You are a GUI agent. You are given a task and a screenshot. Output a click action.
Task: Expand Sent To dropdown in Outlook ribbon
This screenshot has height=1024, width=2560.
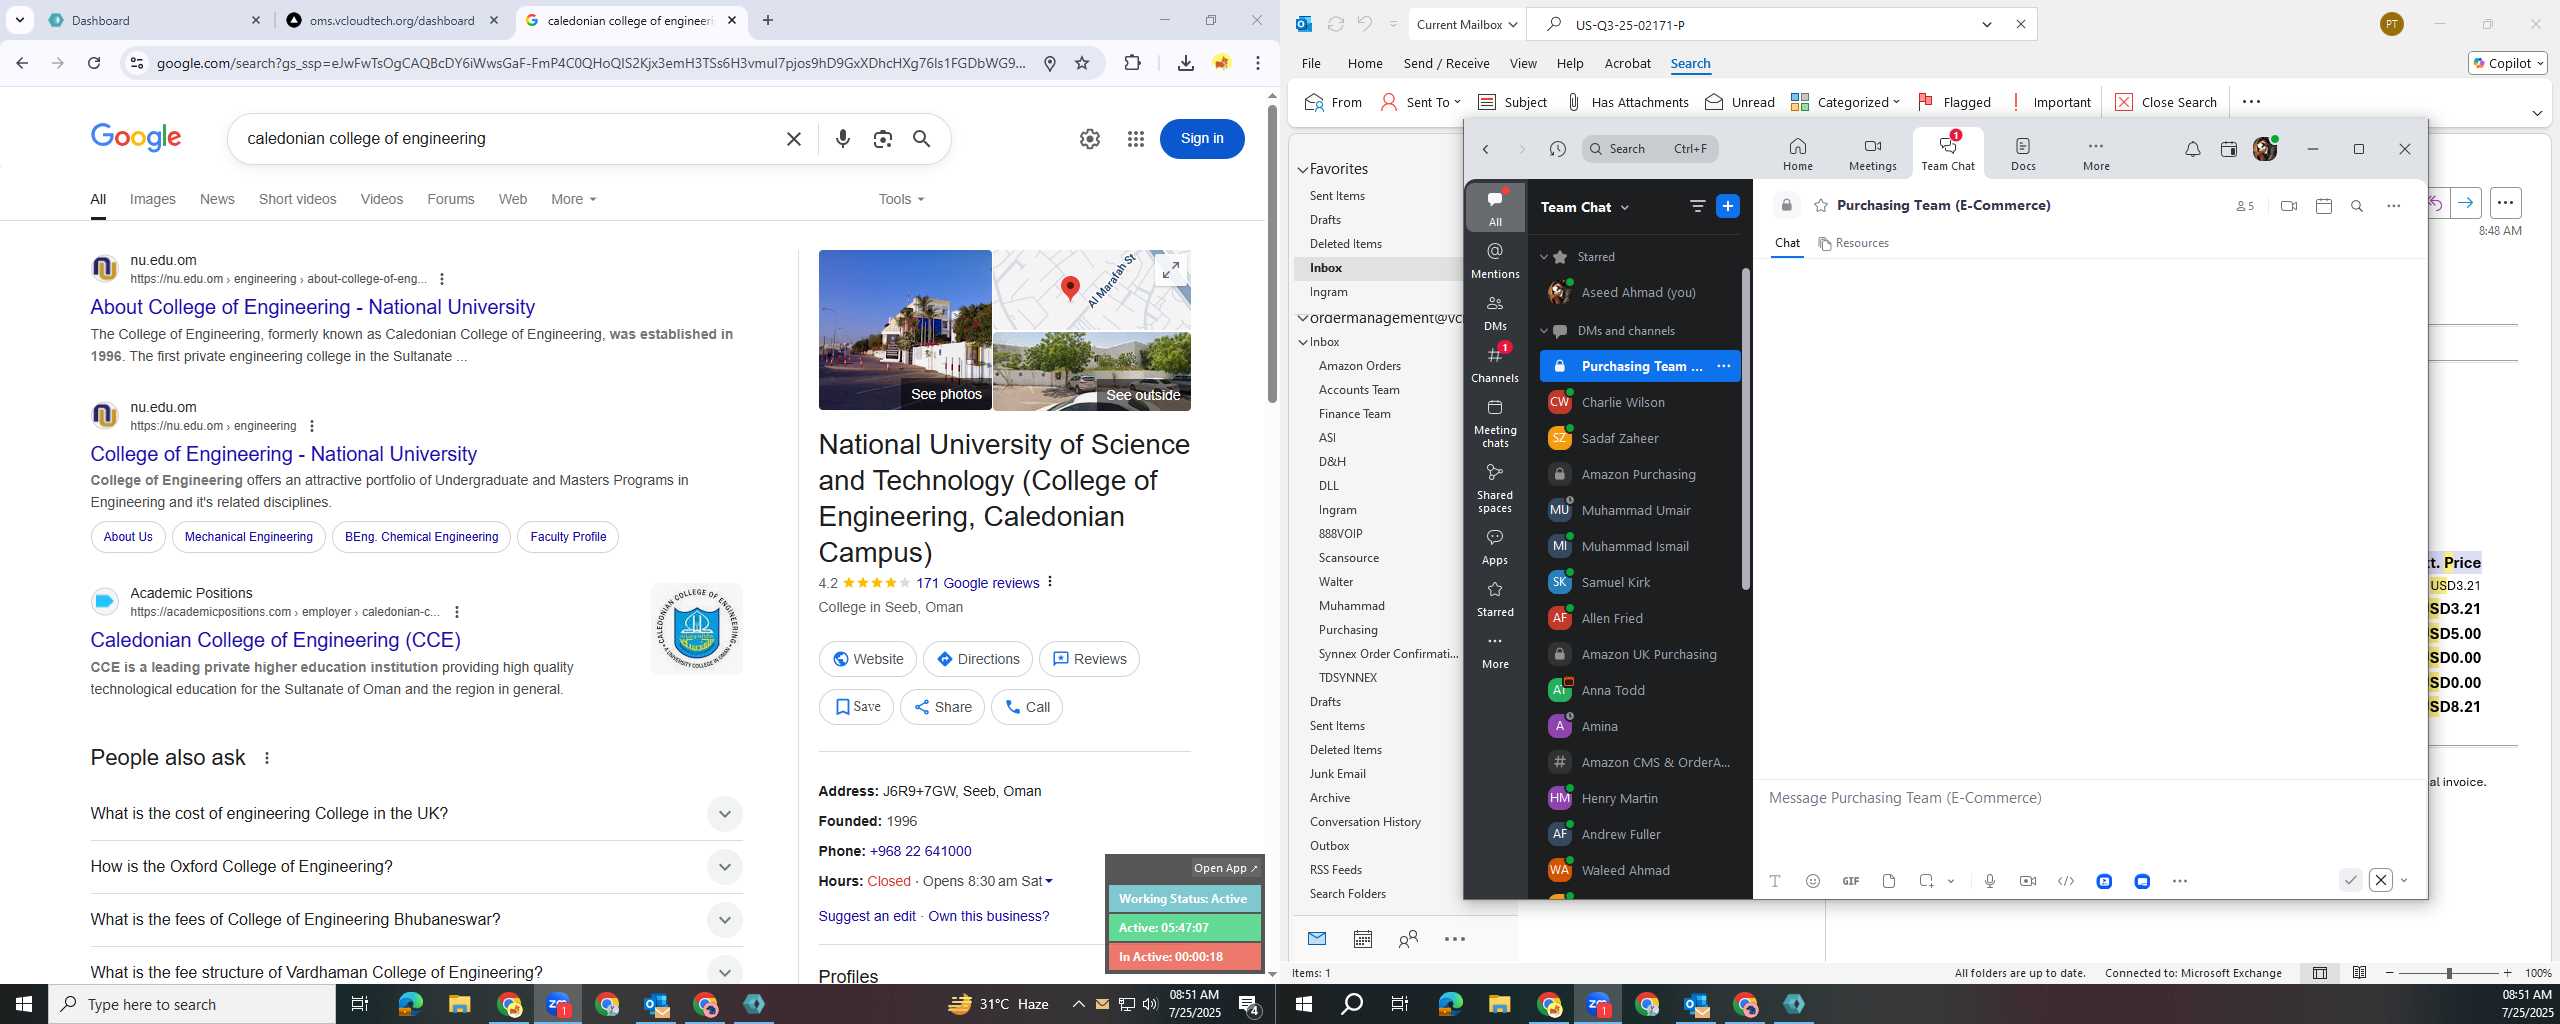click(x=1457, y=102)
